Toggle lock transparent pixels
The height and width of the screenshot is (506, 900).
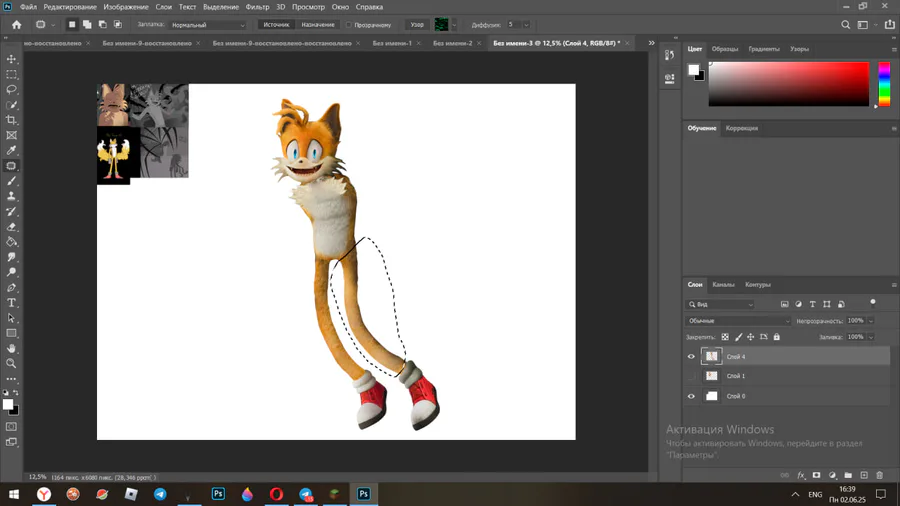725,337
